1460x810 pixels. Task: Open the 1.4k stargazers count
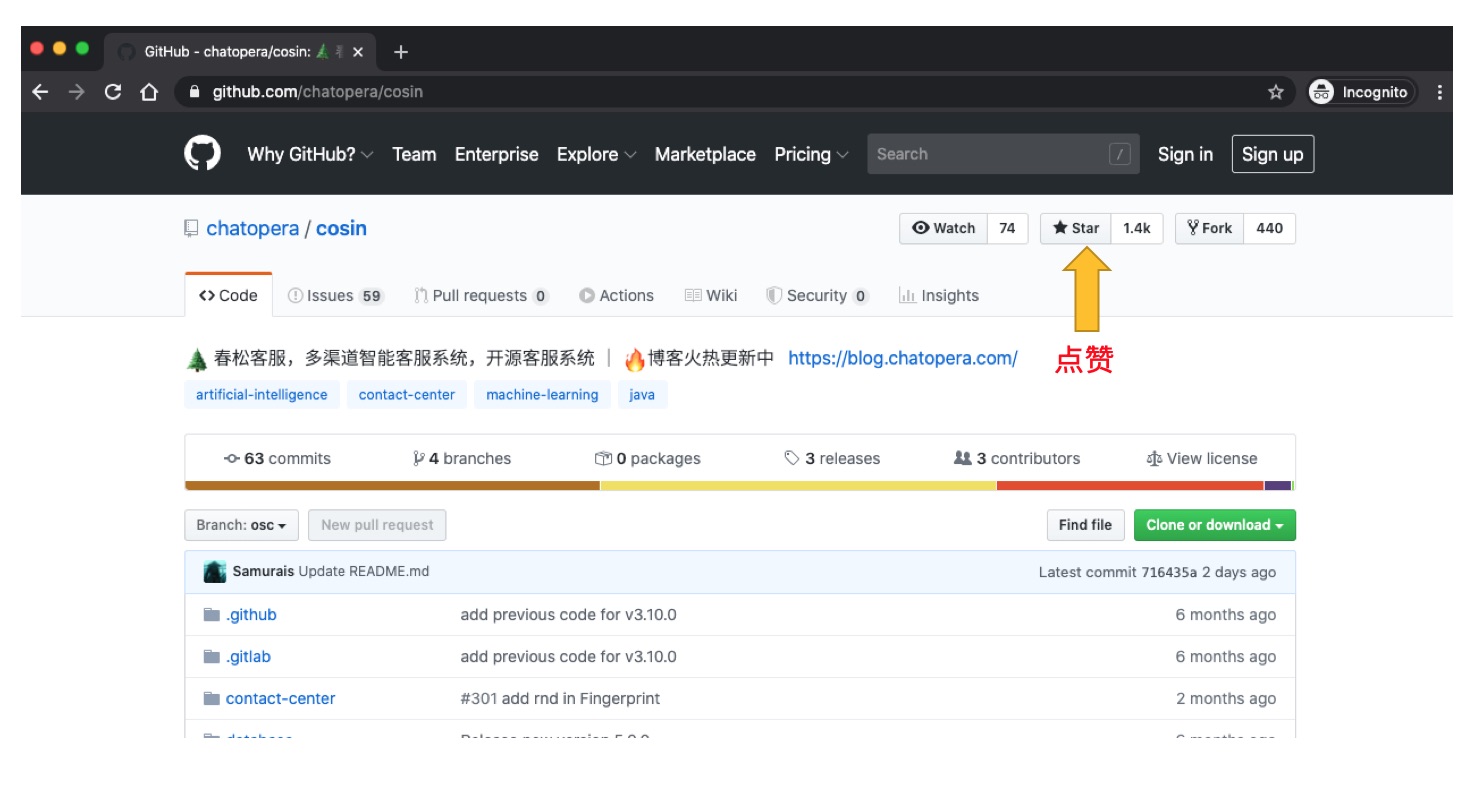point(1137,228)
